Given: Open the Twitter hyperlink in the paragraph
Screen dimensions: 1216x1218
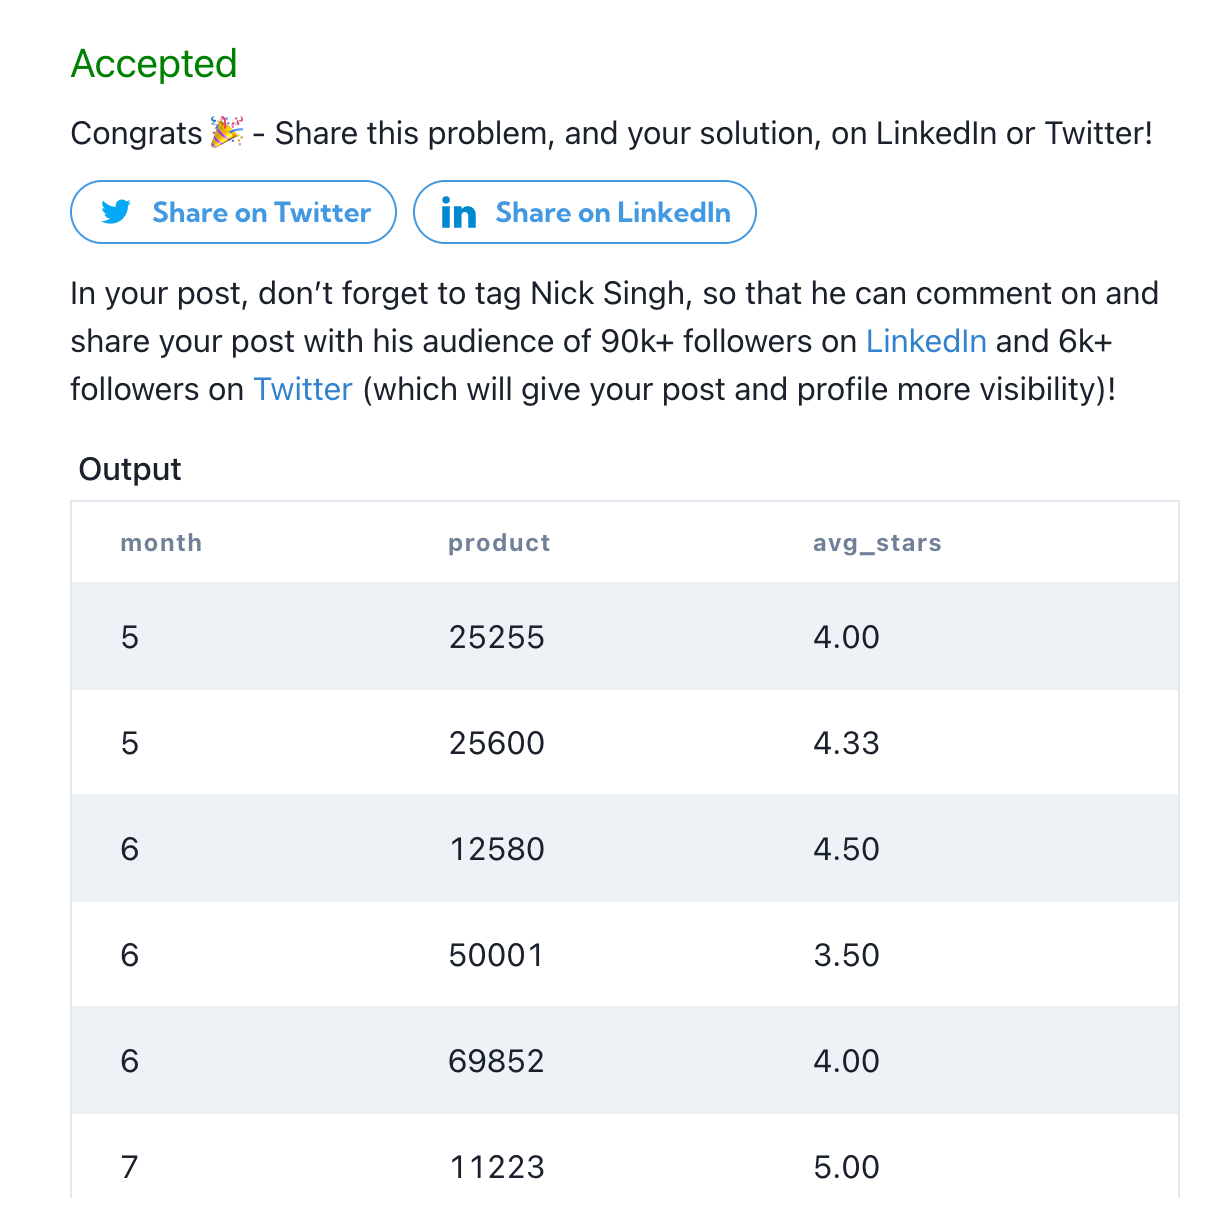Looking at the screenshot, I should tap(303, 389).
